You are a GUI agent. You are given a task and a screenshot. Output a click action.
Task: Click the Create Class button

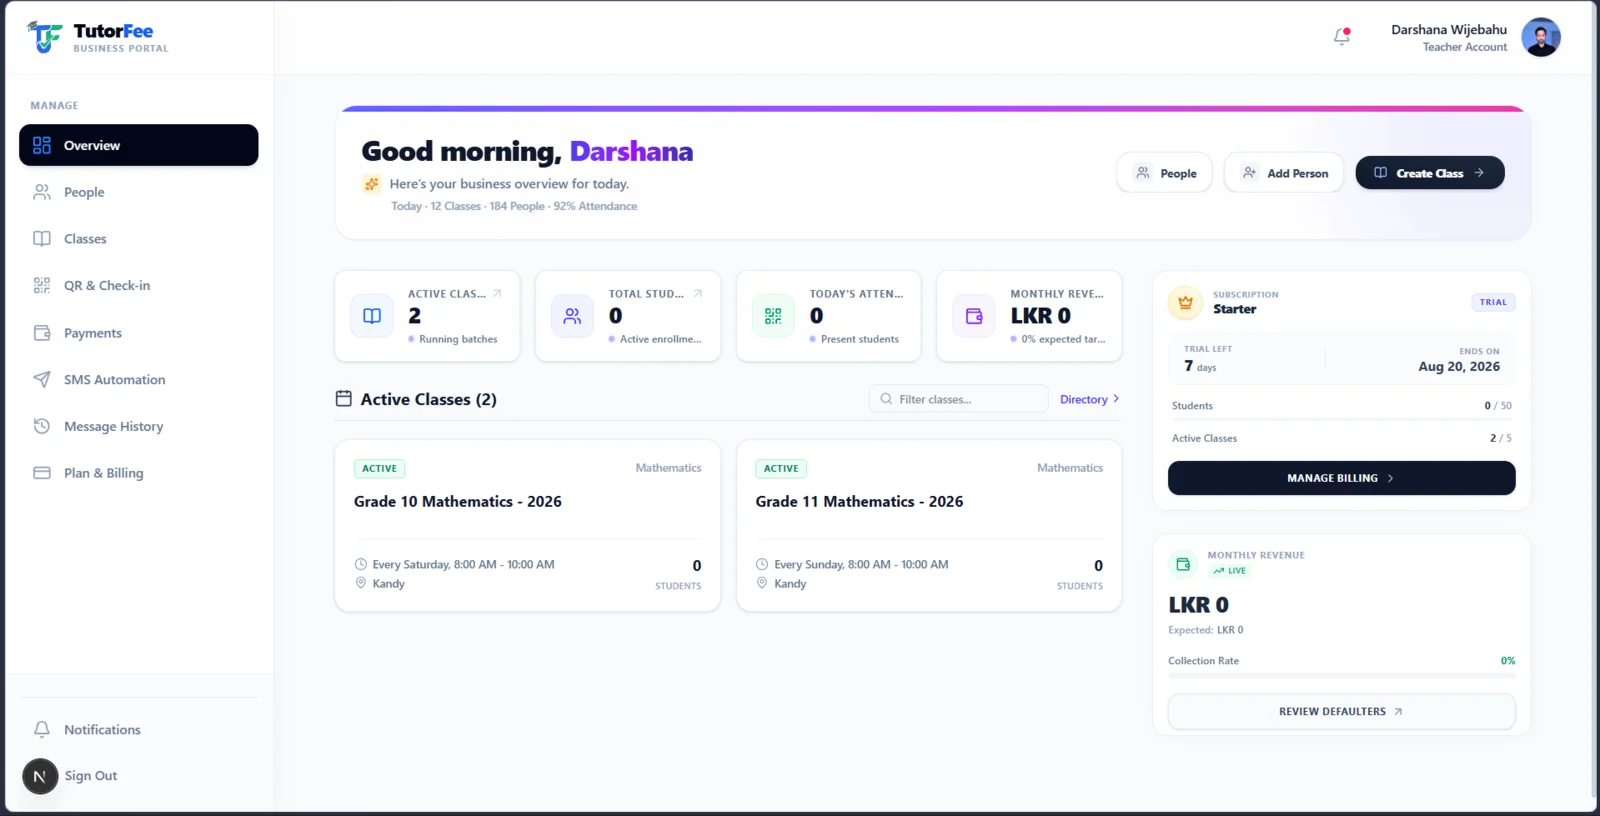coord(1430,173)
